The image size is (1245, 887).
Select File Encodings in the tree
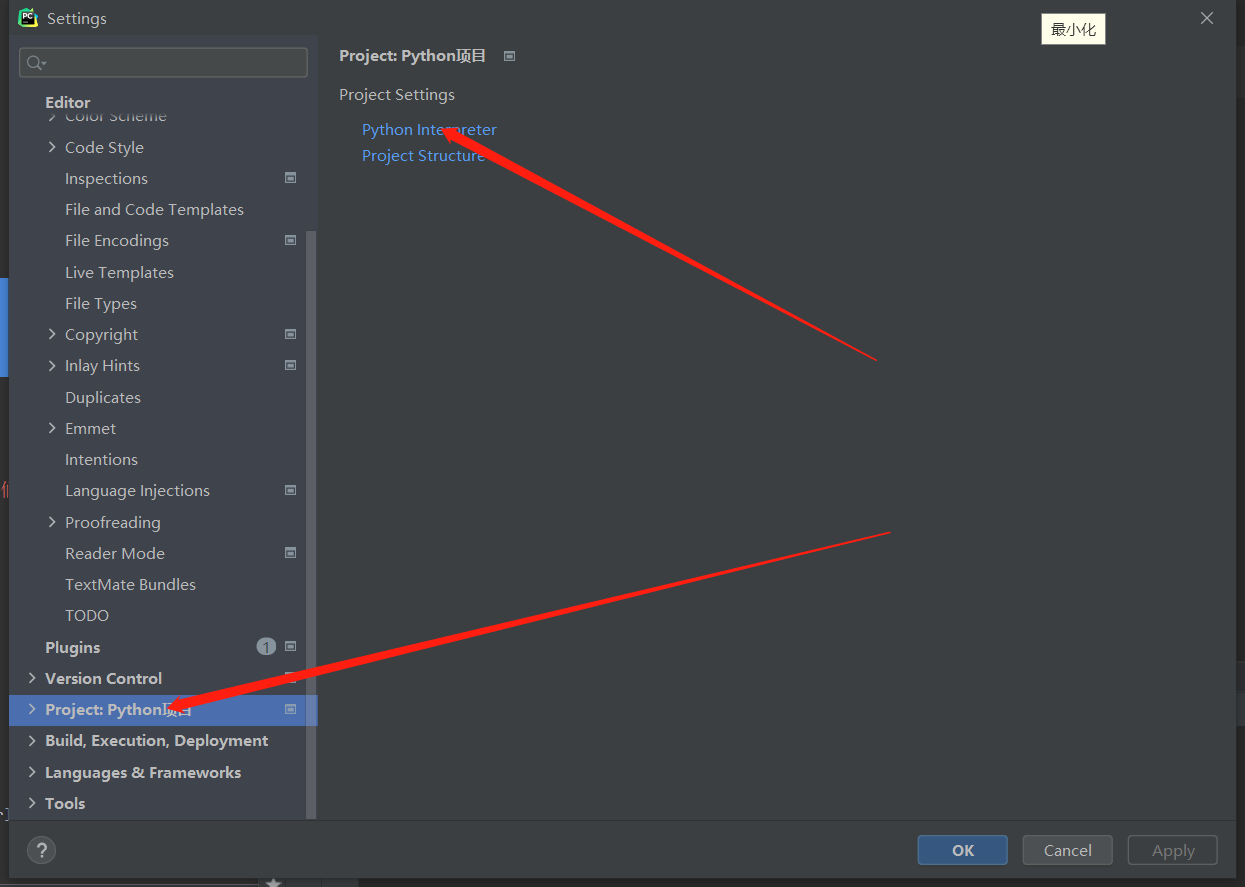[117, 240]
